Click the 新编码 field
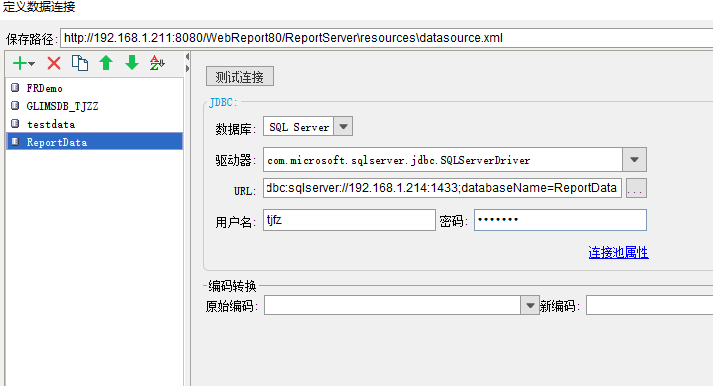 tap(649, 305)
